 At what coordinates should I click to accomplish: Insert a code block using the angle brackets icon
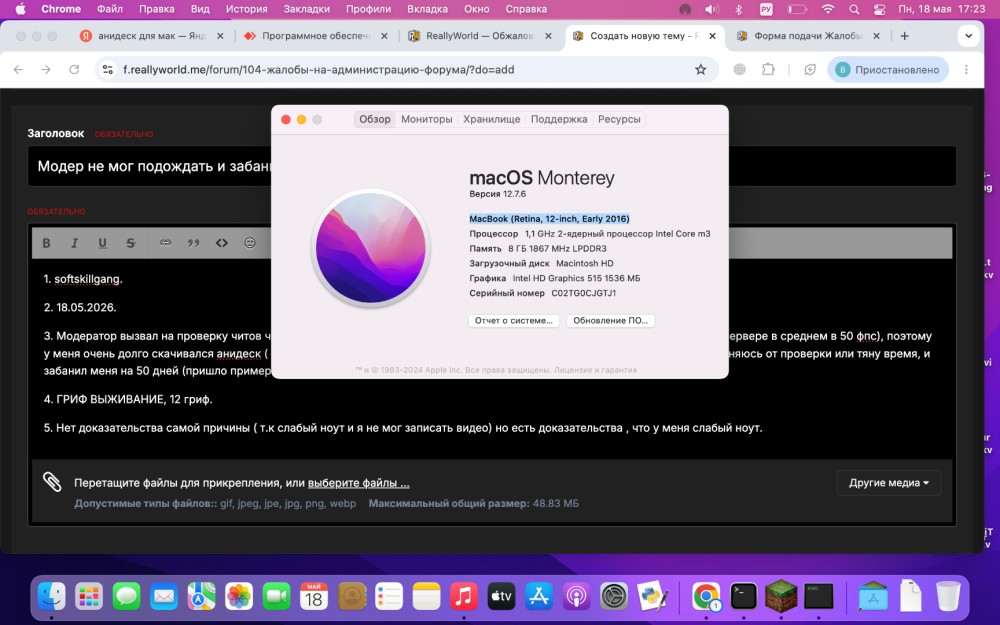[221, 243]
